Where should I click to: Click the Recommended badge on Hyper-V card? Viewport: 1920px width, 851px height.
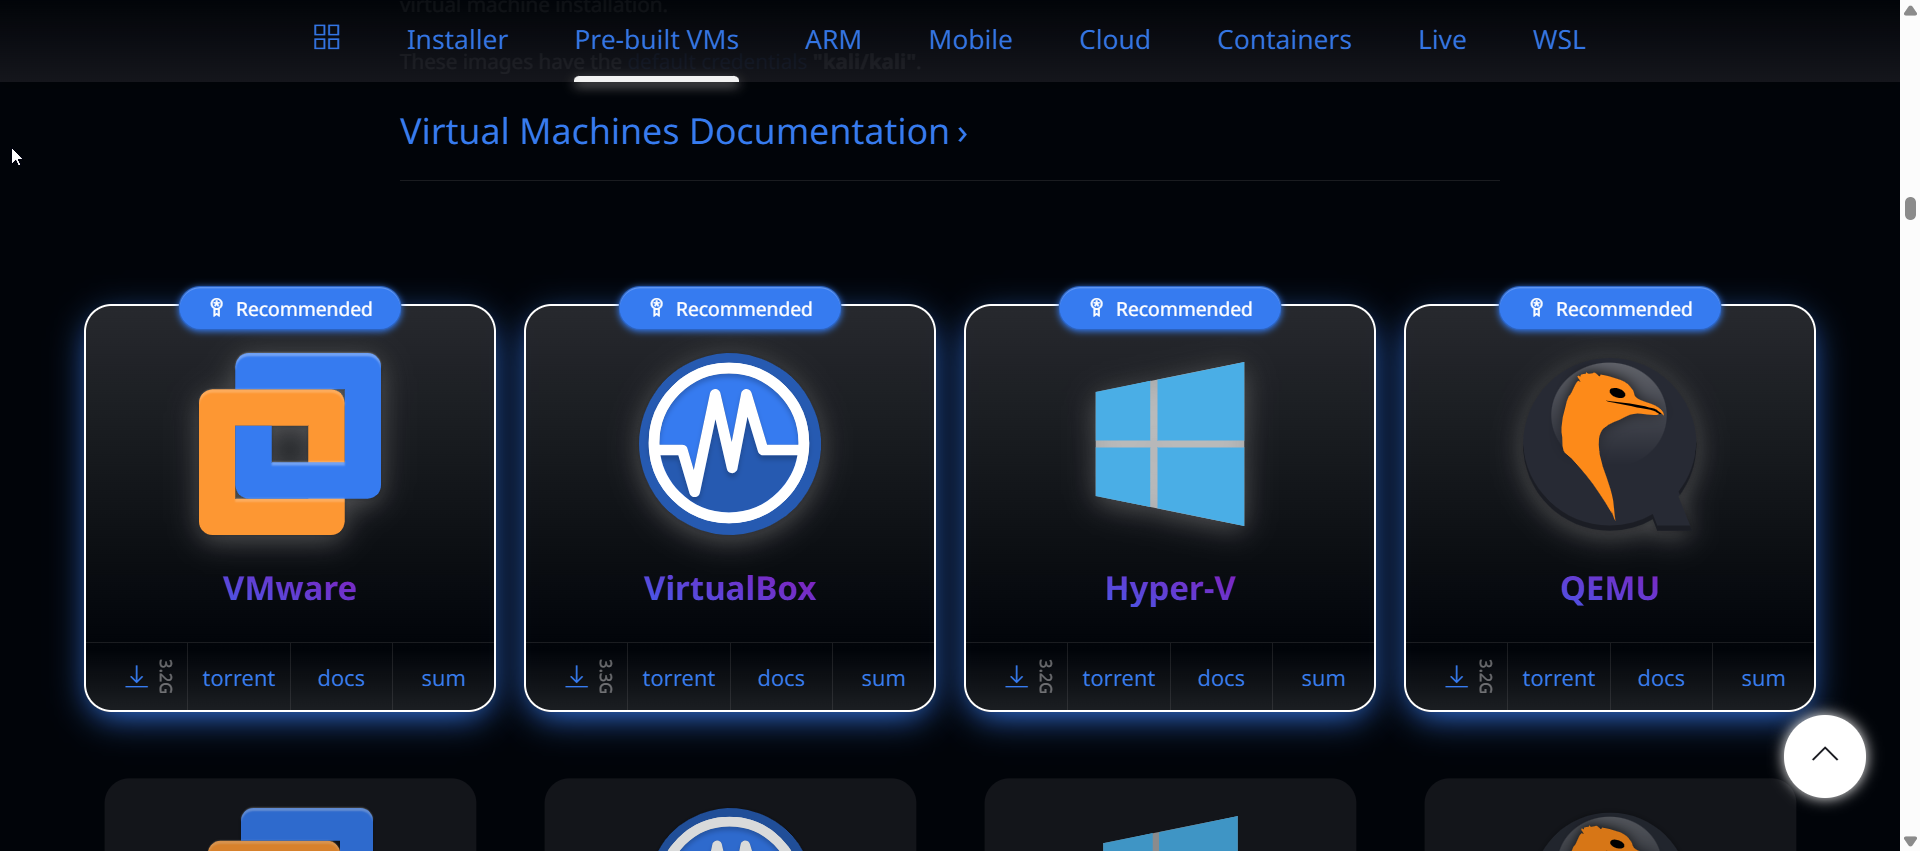coord(1170,309)
